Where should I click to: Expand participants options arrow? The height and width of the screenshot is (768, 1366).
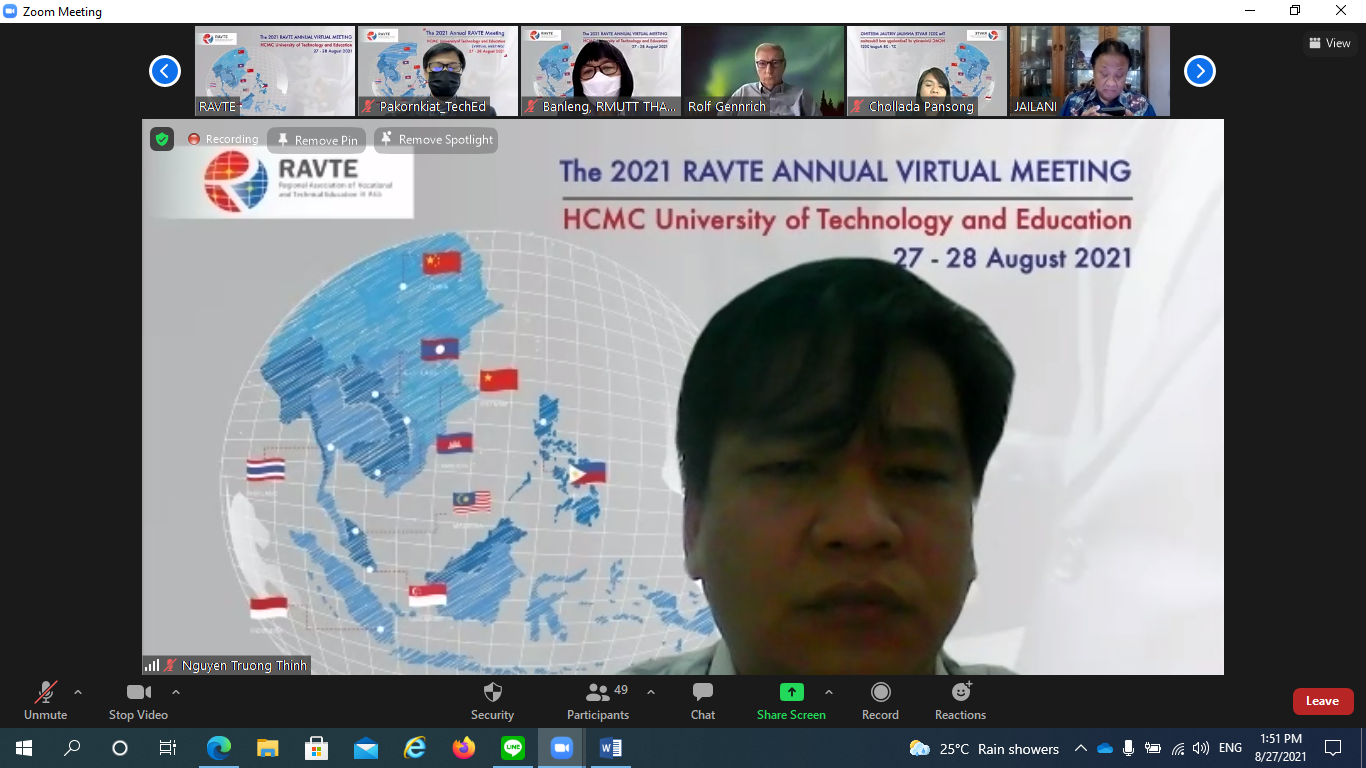651,692
